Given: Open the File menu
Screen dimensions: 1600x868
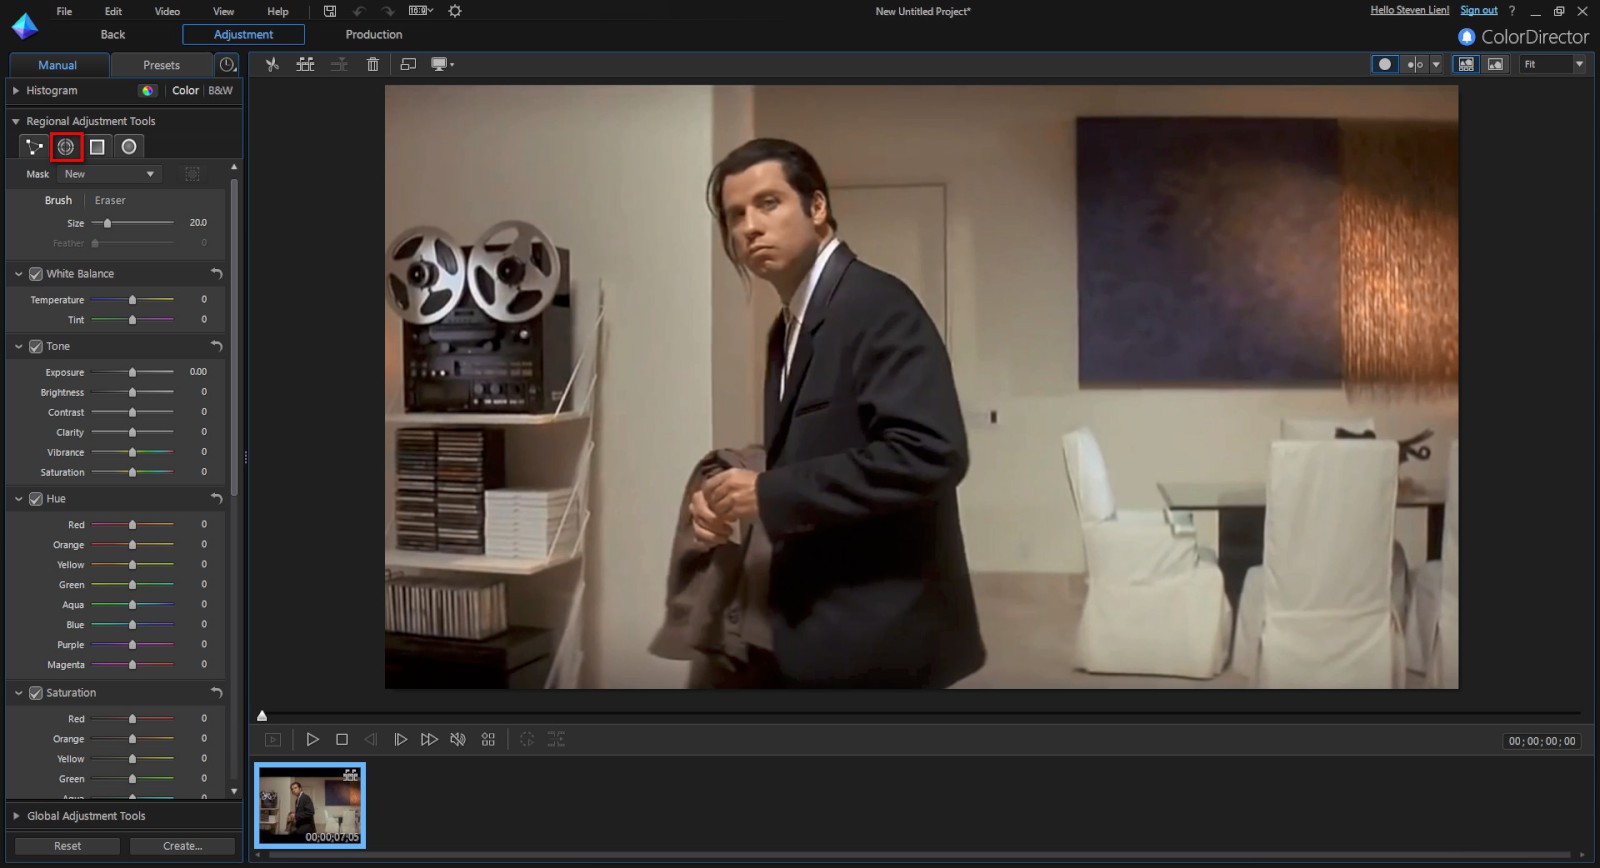Looking at the screenshot, I should 64,11.
